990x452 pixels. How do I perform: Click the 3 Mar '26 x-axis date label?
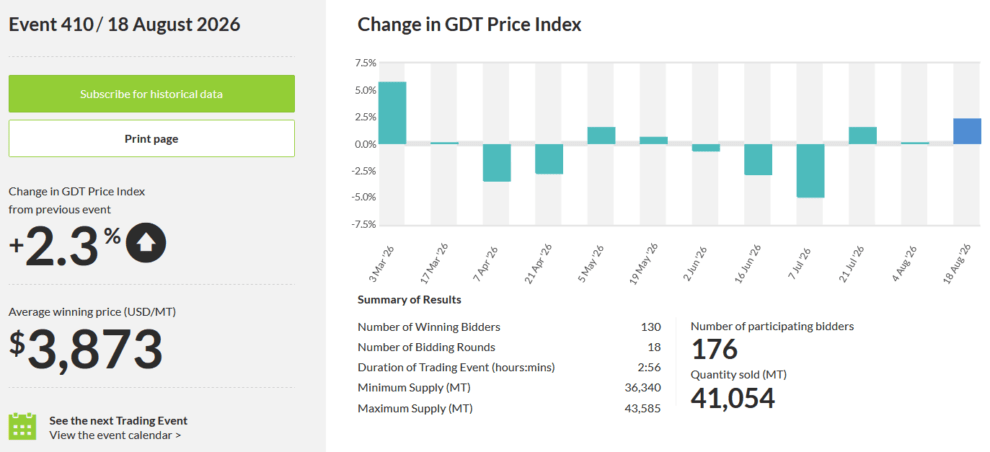pyautogui.click(x=383, y=266)
